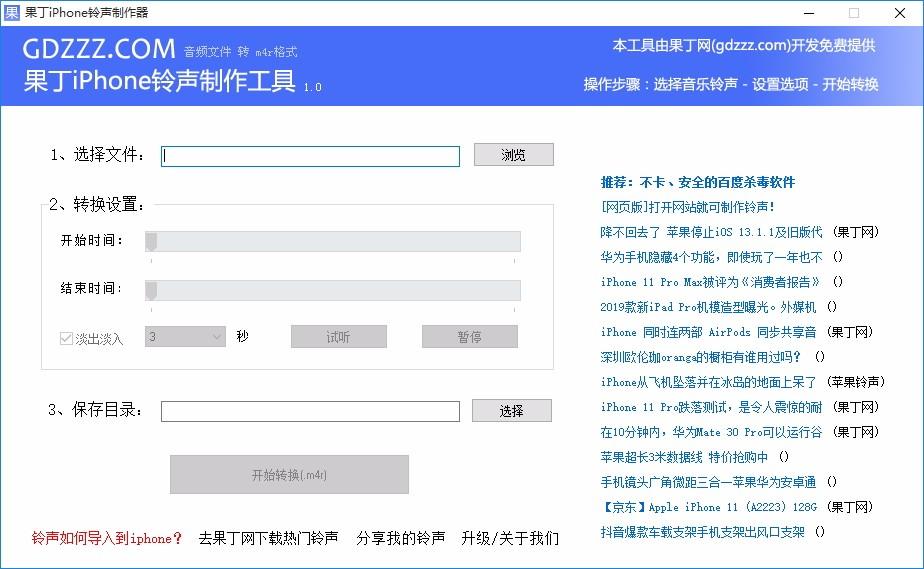The image size is (924, 569).
Task: Click the 保存目录 save directory field
Action: 310,411
